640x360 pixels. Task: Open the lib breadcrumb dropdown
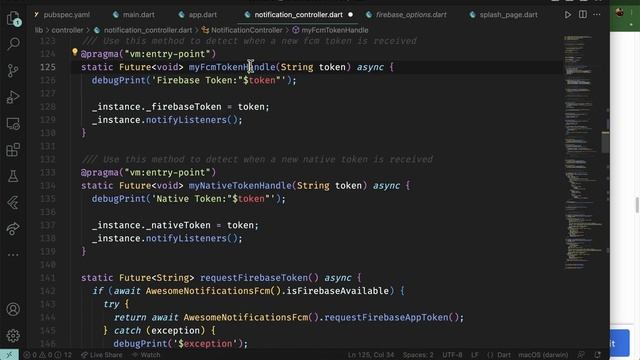(39, 30)
